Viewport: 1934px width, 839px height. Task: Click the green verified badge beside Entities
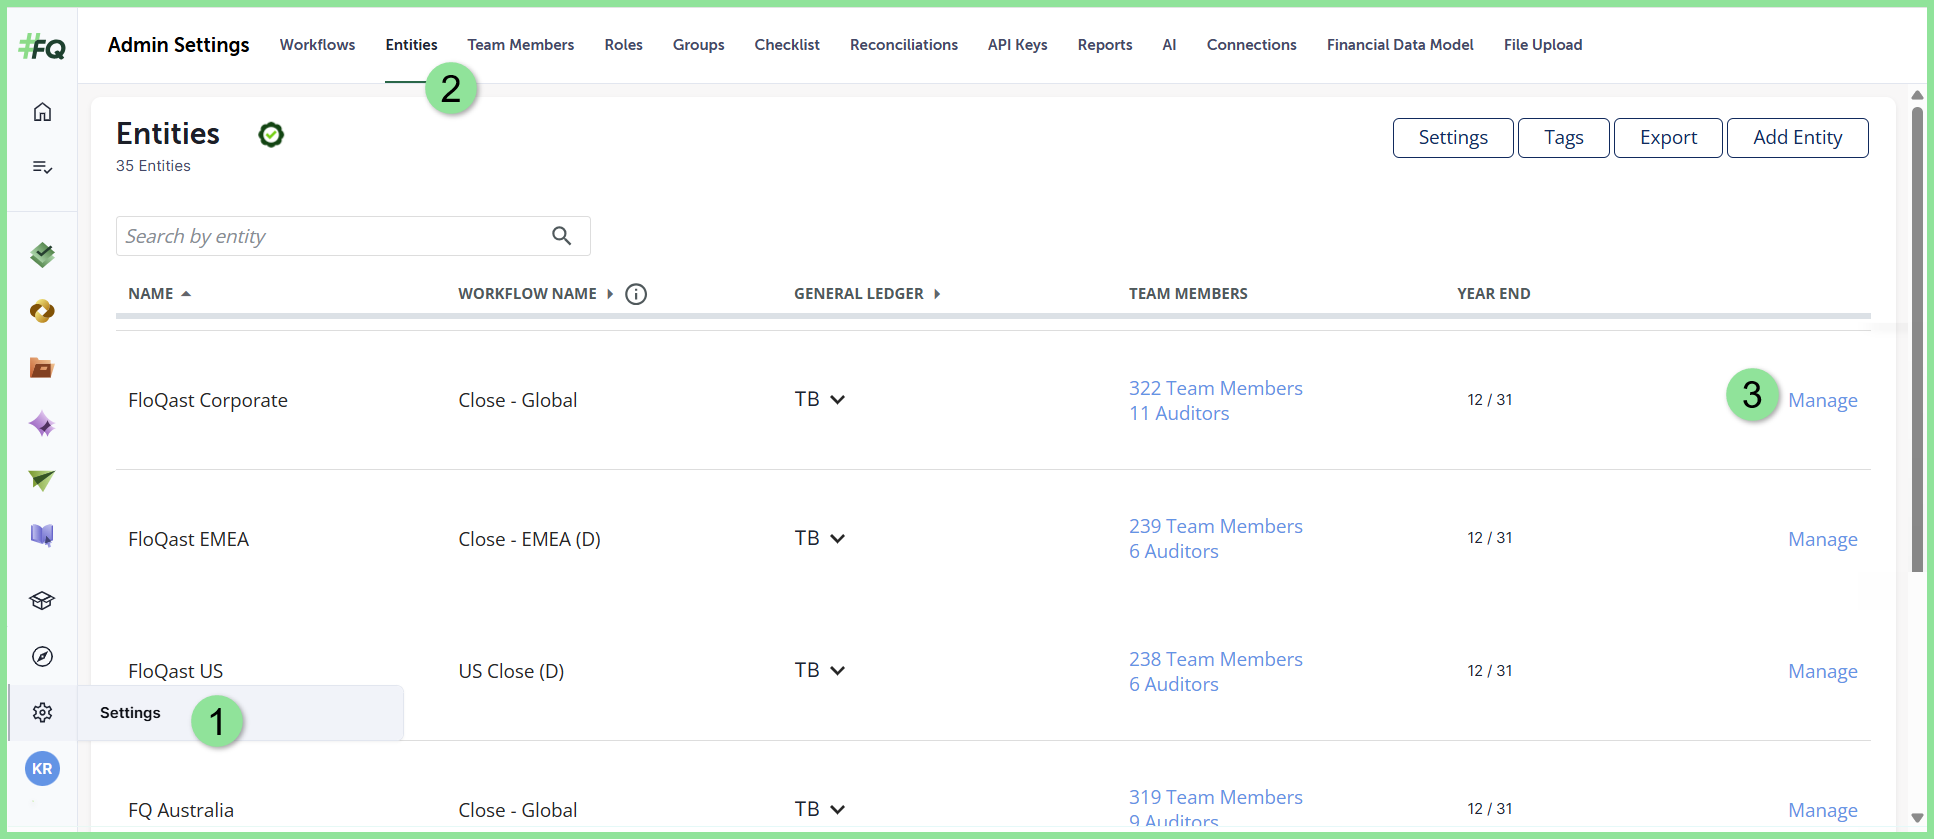pos(271,135)
